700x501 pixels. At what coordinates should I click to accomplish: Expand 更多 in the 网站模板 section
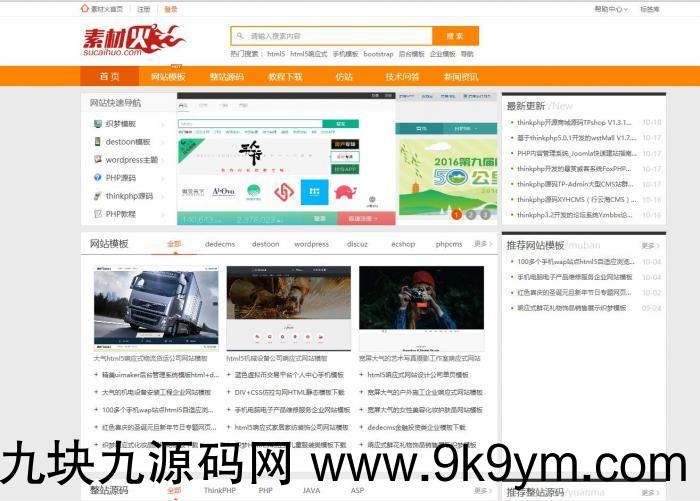pyautogui.click(x=482, y=244)
